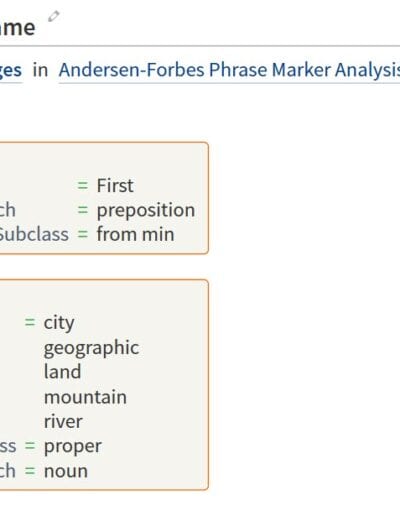Viewport: 400px width, 516px height.
Task: Open the 'from min' Subclass value
Action: pos(135,234)
